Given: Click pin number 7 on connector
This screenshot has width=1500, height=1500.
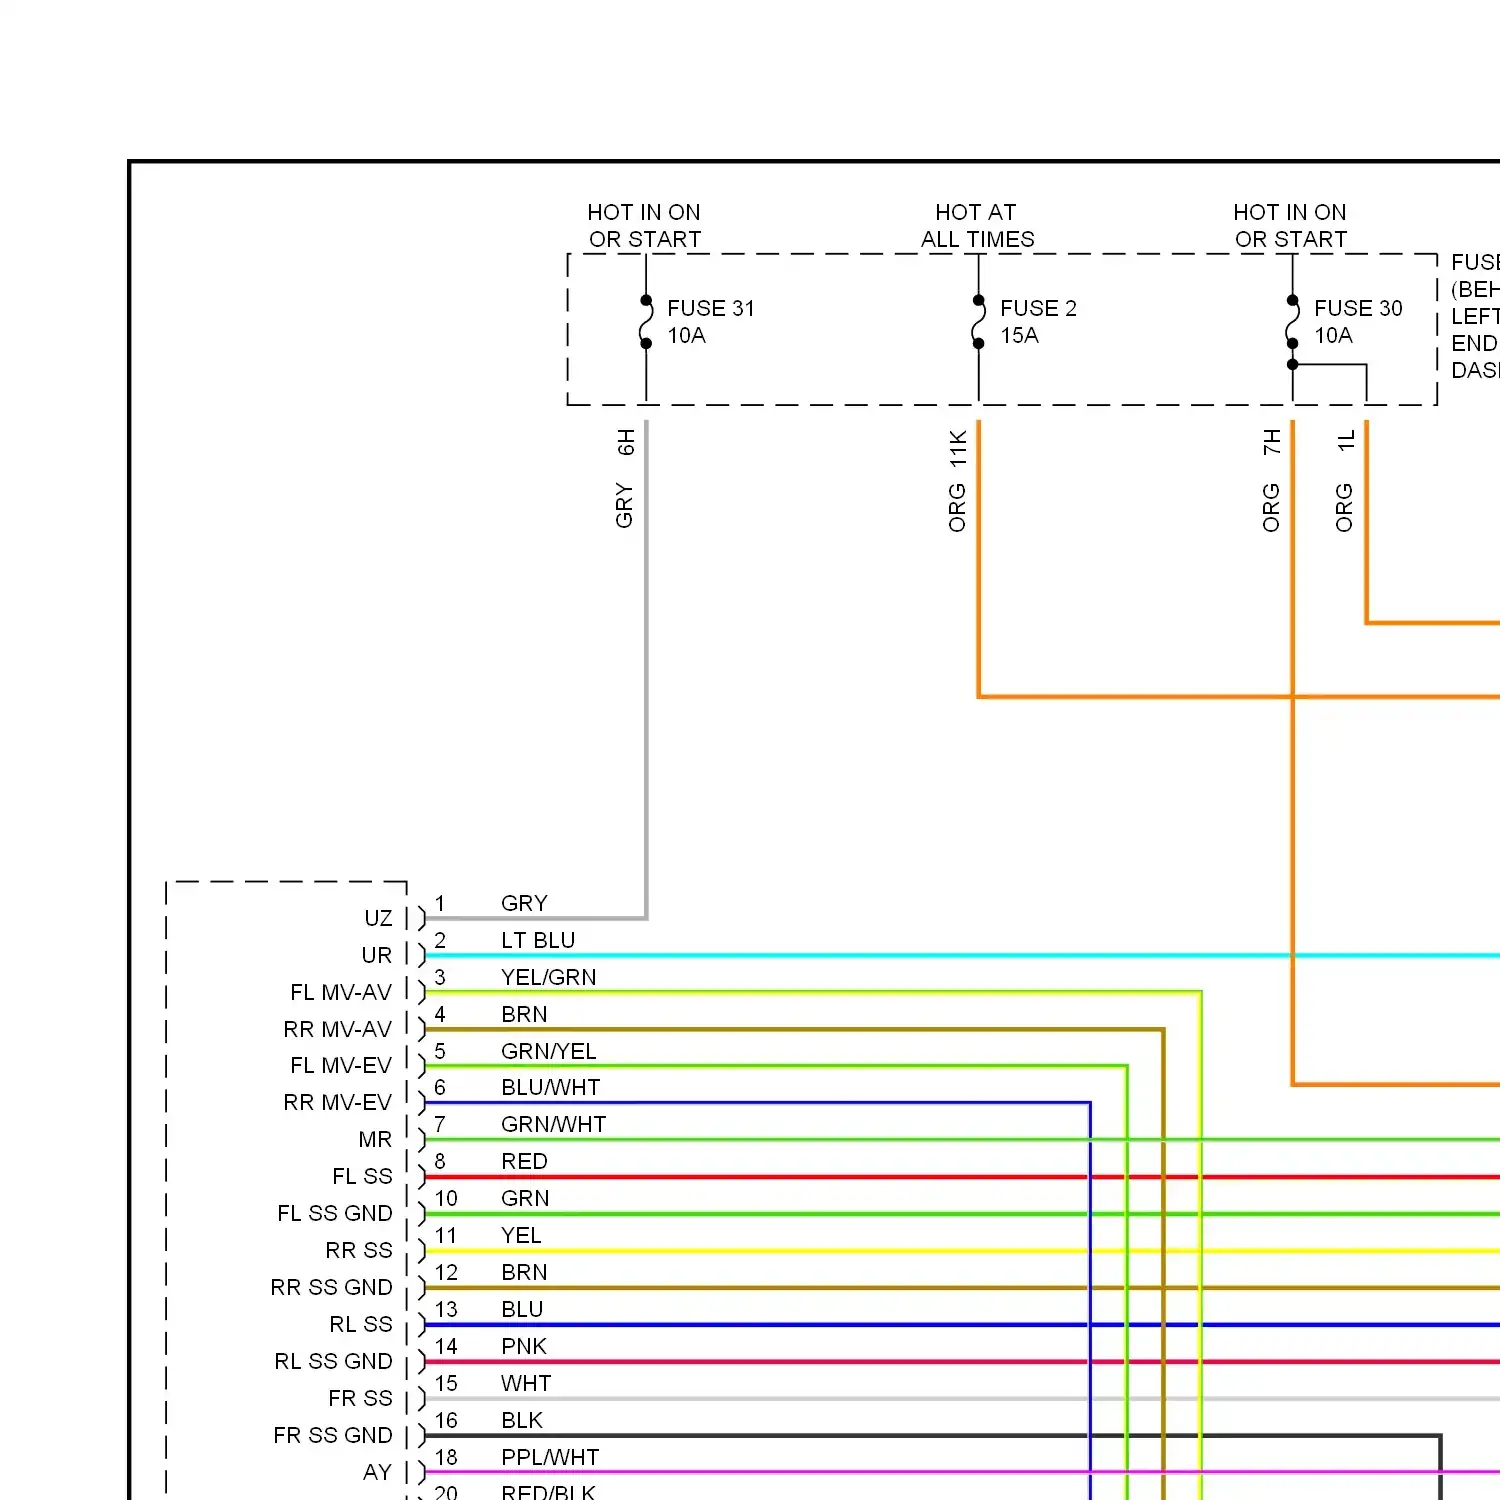Looking at the screenshot, I should (x=440, y=1124).
